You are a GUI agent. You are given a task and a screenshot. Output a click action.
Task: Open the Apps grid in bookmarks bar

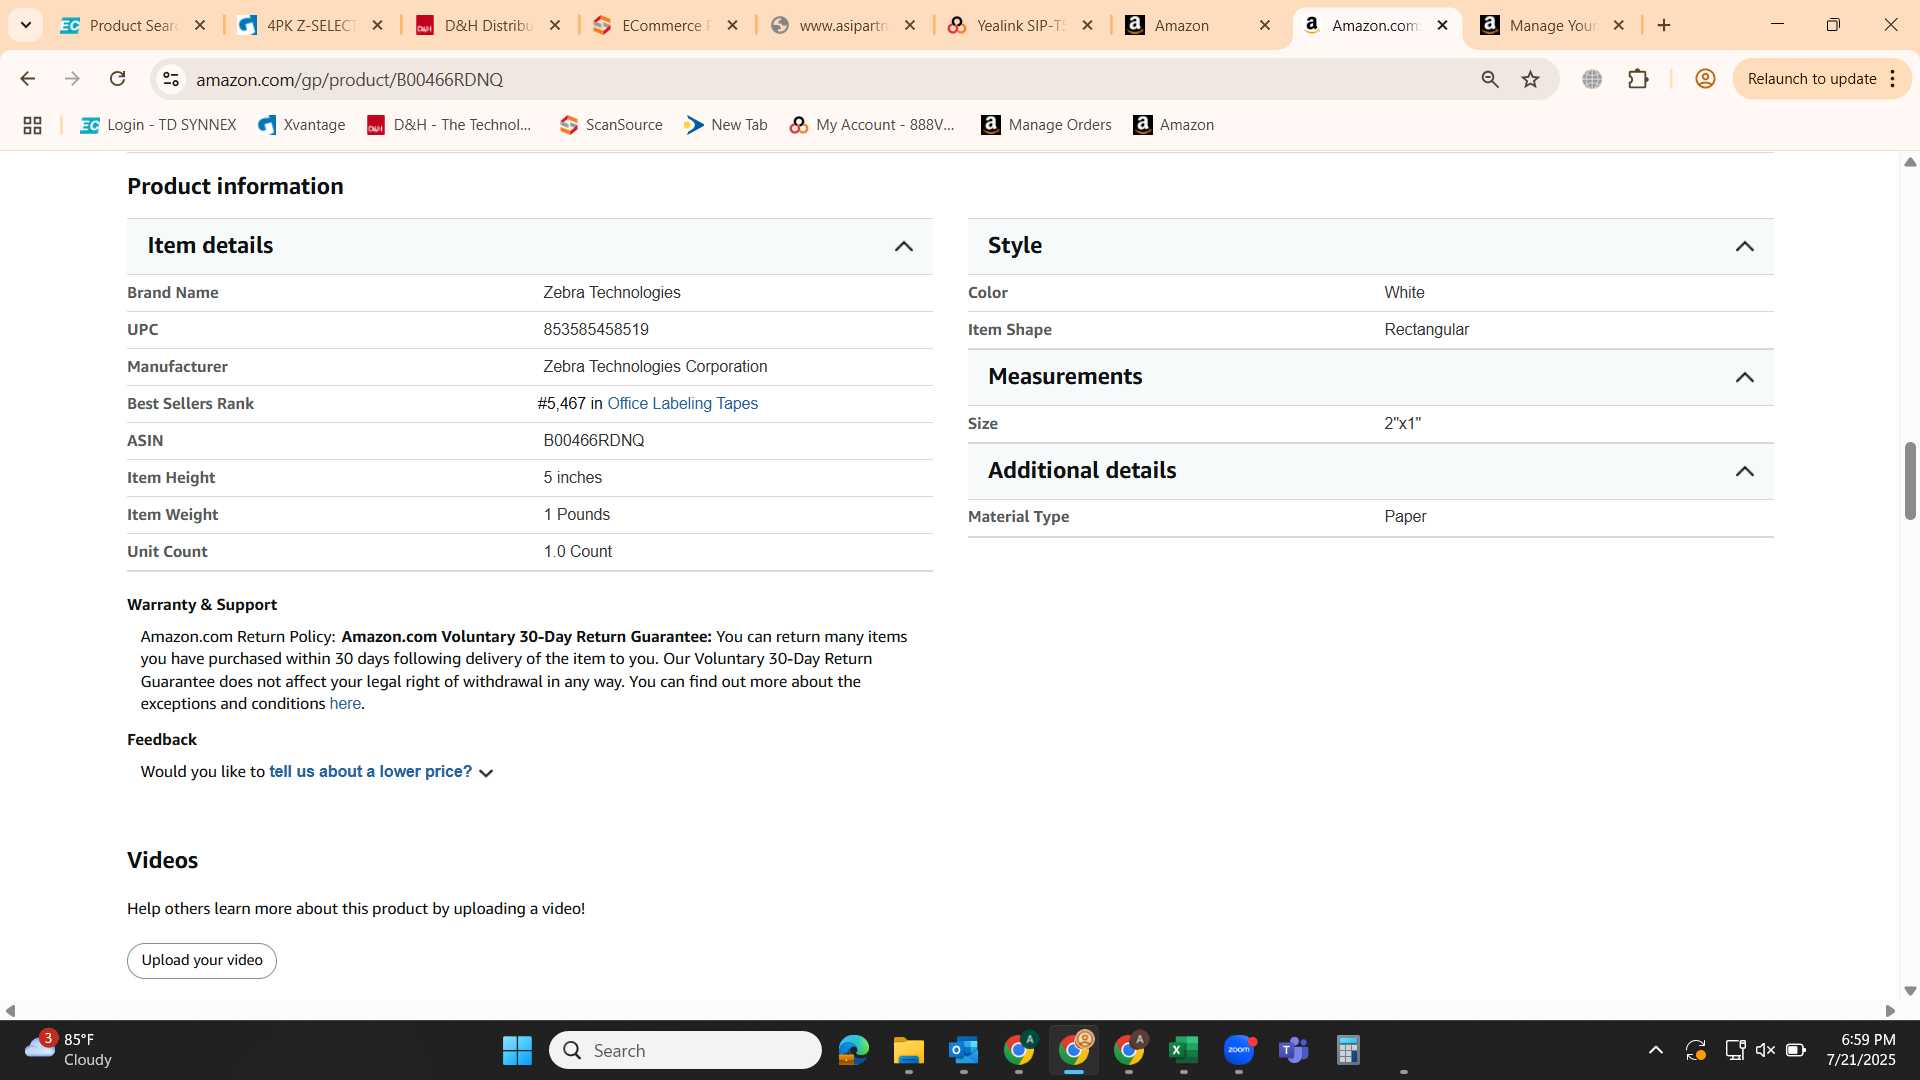(x=32, y=125)
